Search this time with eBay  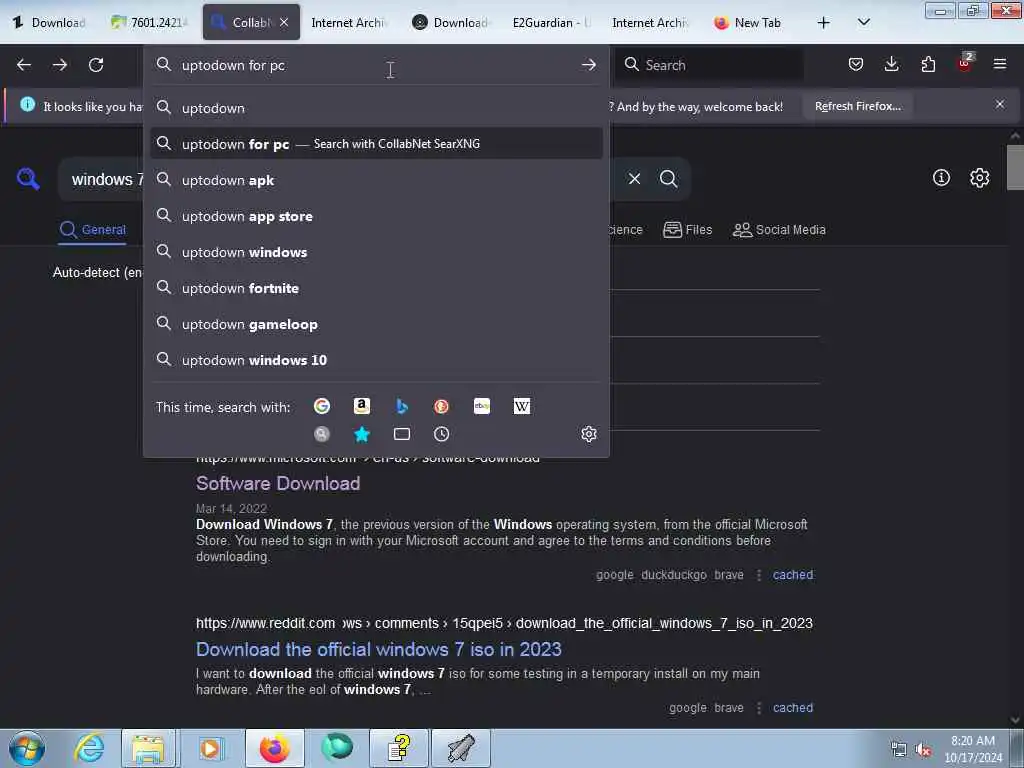pos(482,406)
